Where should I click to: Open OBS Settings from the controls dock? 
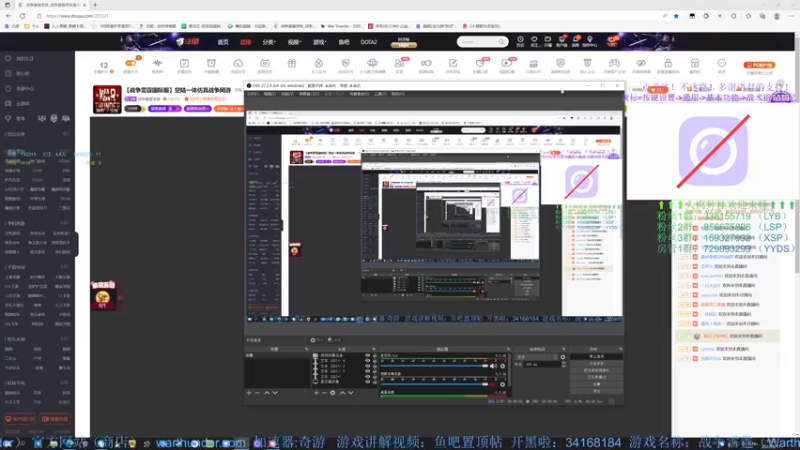coord(596,384)
